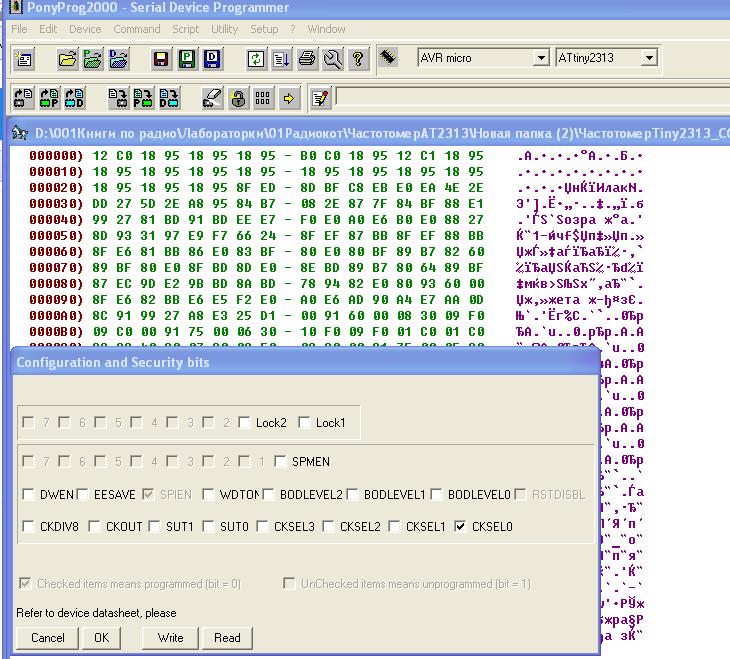Toggle the CKOUT checkbox

point(94,526)
